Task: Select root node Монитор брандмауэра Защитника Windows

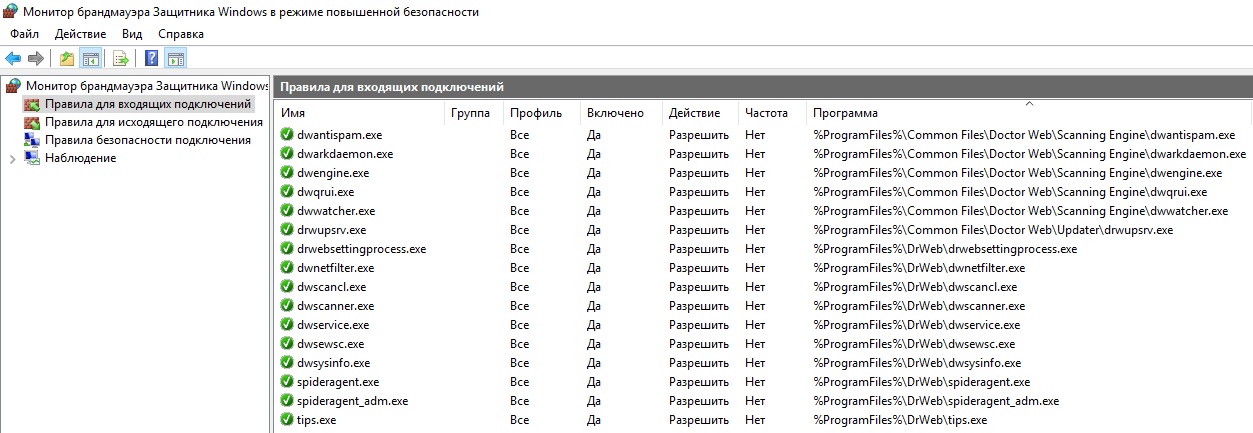Action: click(147, 86)
